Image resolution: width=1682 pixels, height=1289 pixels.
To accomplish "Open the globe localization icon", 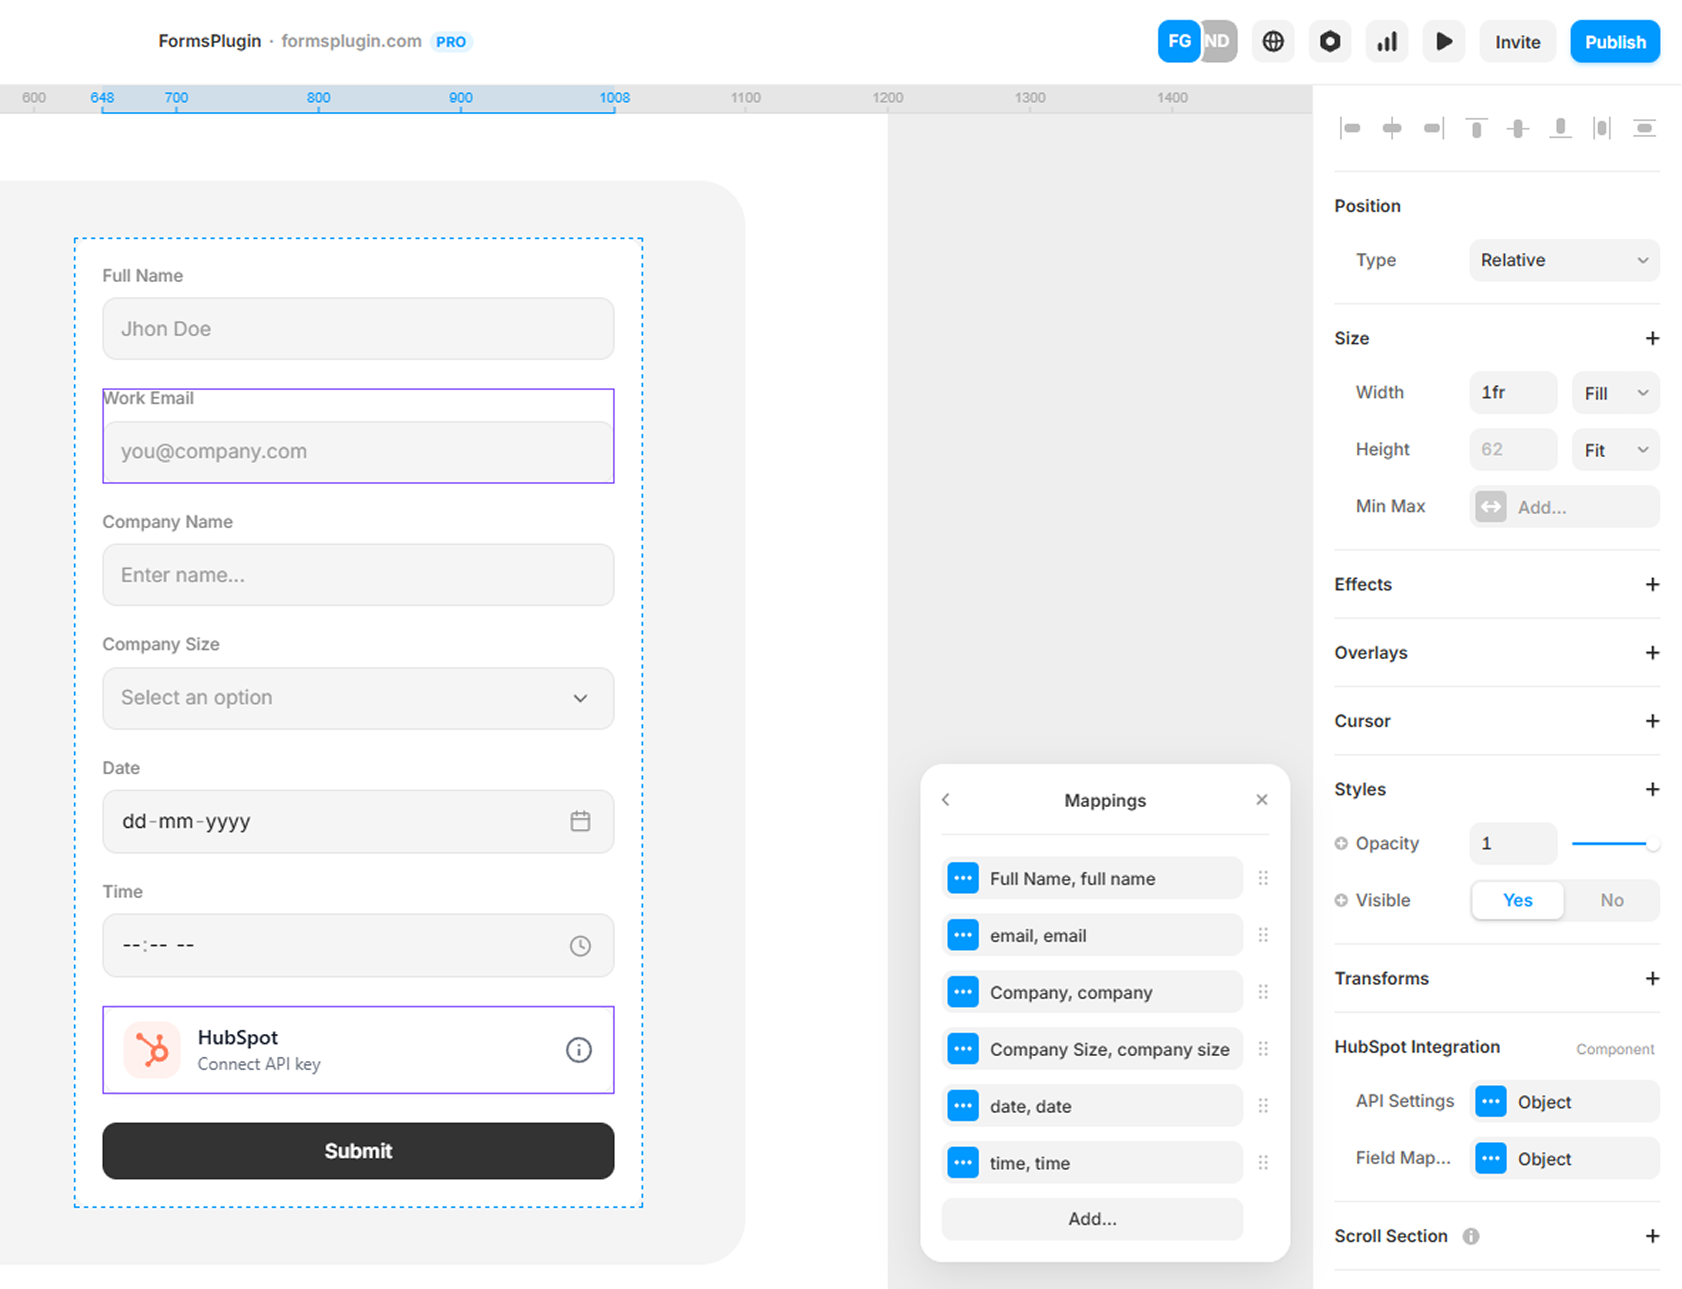I will (x=1273, y=41).
